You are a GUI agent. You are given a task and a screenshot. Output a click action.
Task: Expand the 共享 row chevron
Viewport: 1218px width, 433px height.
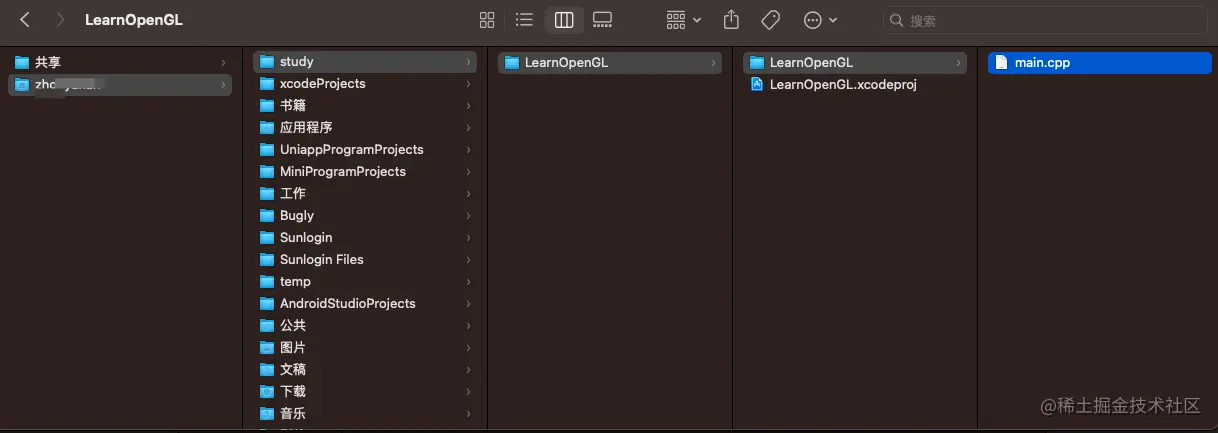click(x=223, y=62)
